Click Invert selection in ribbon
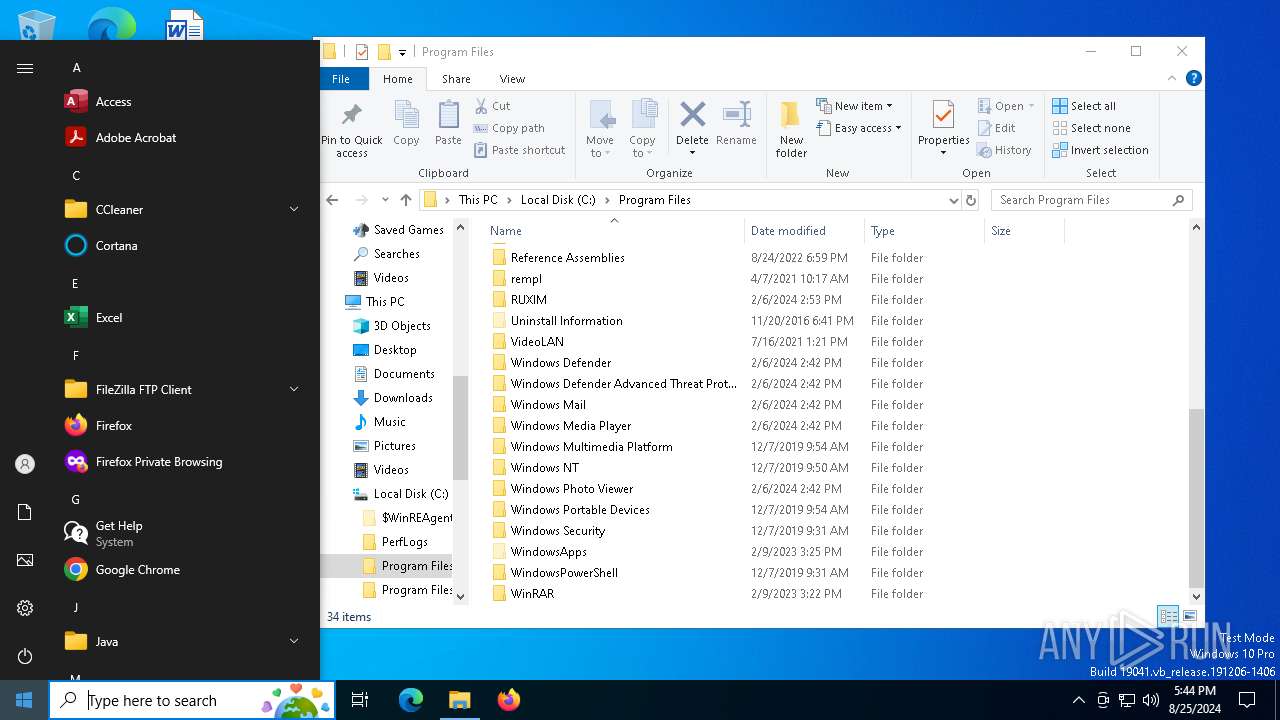The width and height of the screenshot is (1280, 720). 1100,150
